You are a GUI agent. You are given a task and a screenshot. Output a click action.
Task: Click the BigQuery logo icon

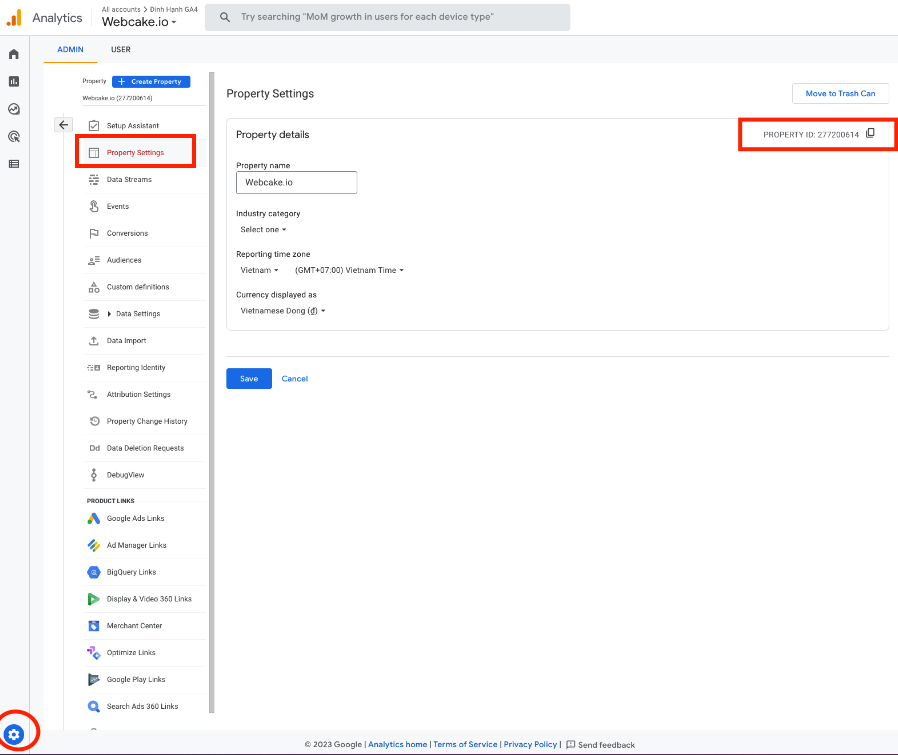click(x=93, y=572)
